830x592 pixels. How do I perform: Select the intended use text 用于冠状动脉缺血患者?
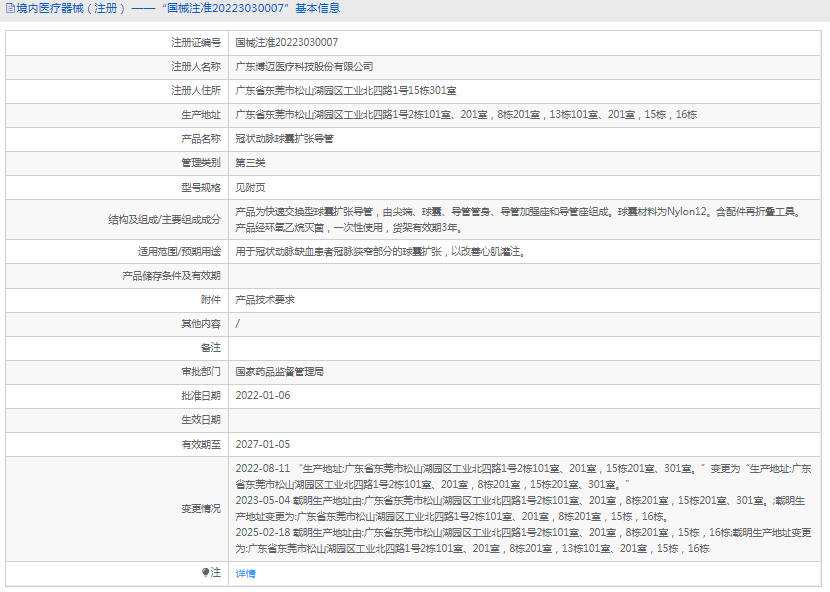click(380, 252)
